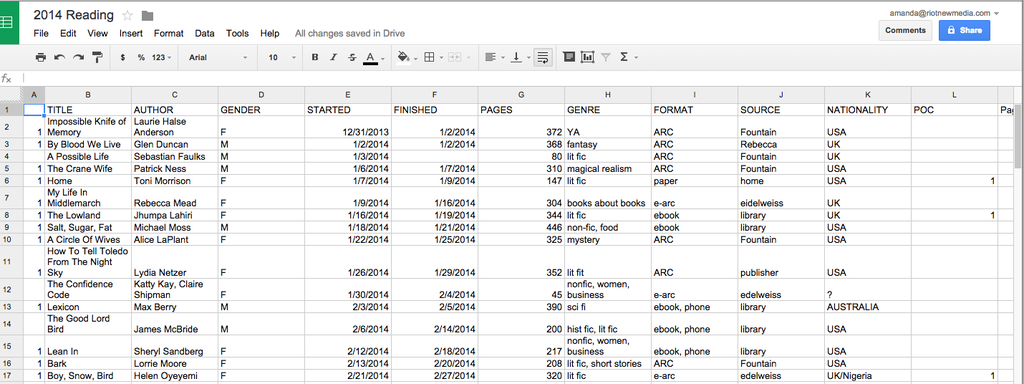Open the Data menu
Viewport: 1024px width, 384px height.
tap(204, 33)
